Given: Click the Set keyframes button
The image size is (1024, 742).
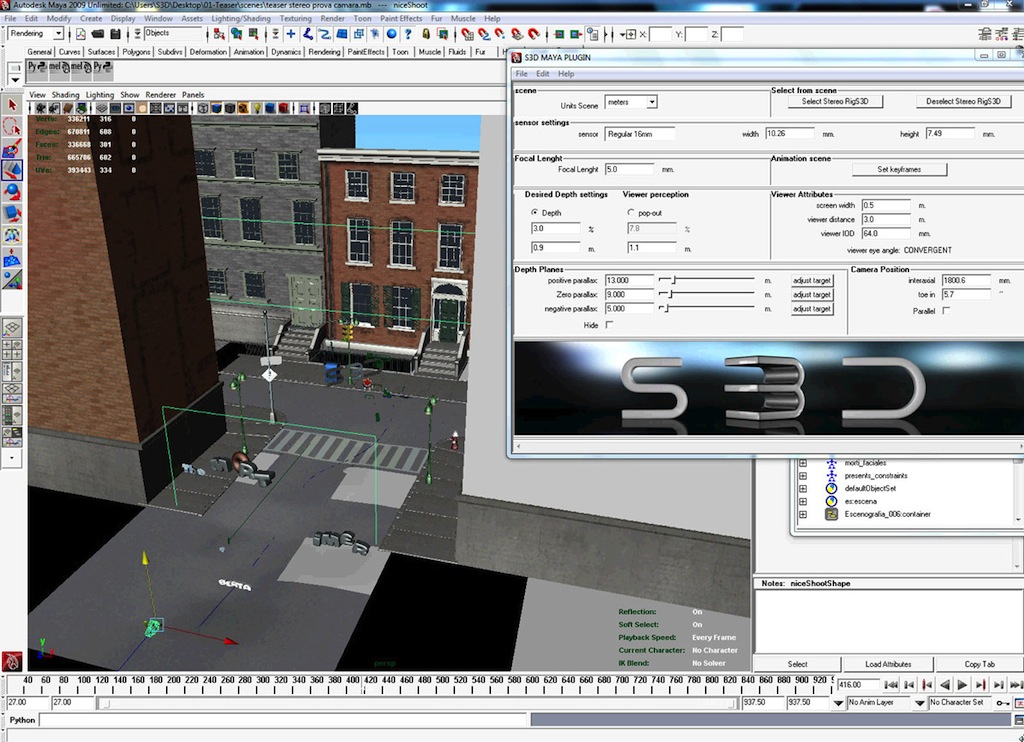Looking at the screenshot, I should [899, 169].
